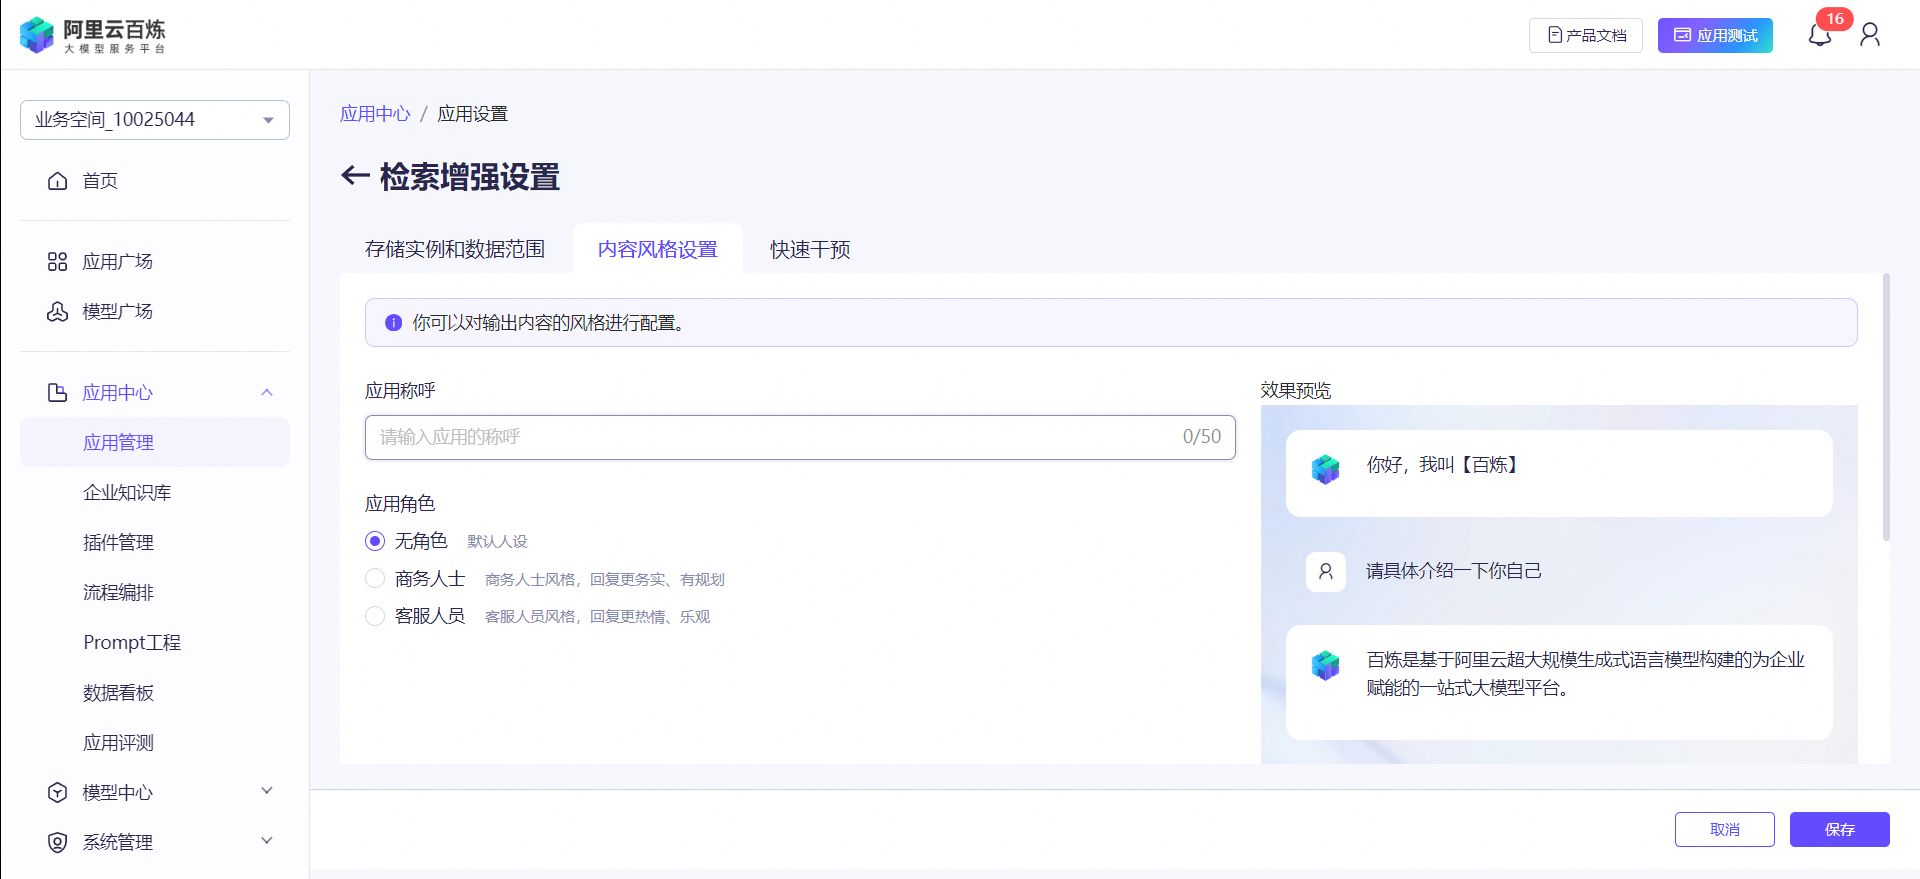Click the 效果预览 label
Image resolution: width=1920 pixels, height=879 pixels.
click(x=1296, y=391)
